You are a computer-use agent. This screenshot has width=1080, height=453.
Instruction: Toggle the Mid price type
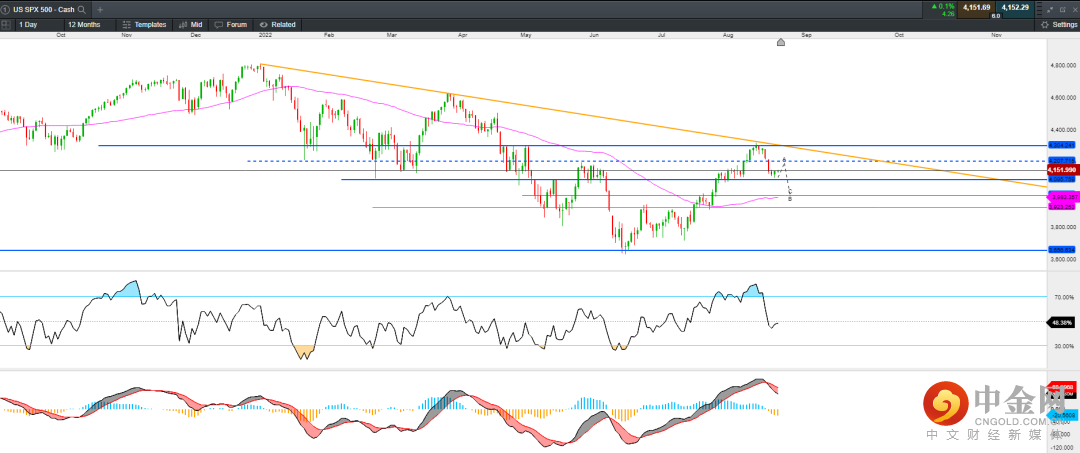click(x=190, y=23)
